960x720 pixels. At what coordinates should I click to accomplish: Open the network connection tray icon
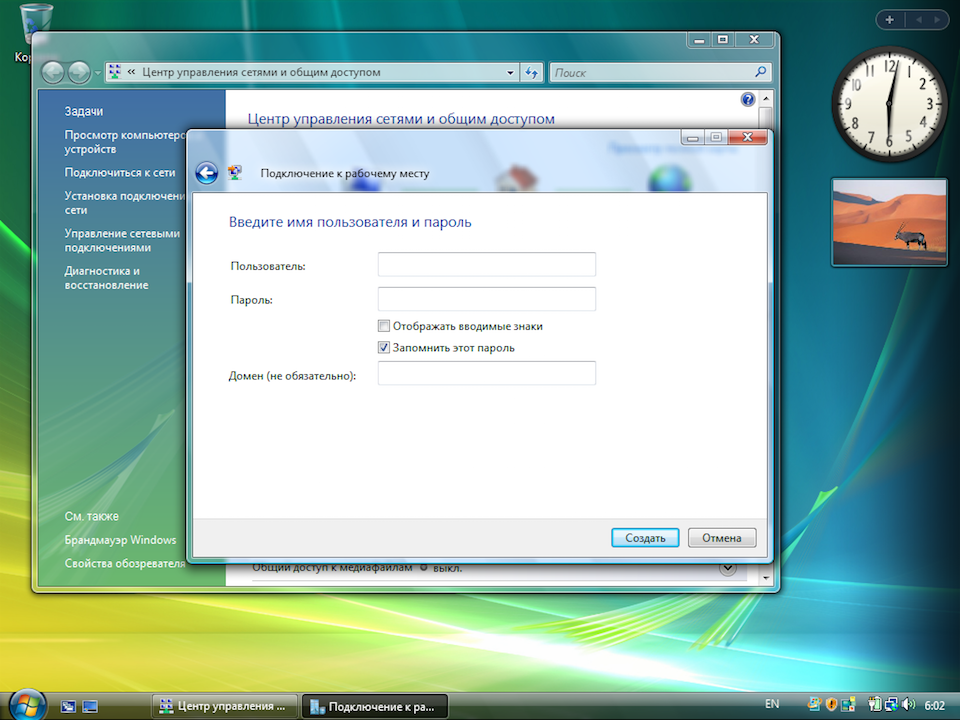(x=891, y=705)
